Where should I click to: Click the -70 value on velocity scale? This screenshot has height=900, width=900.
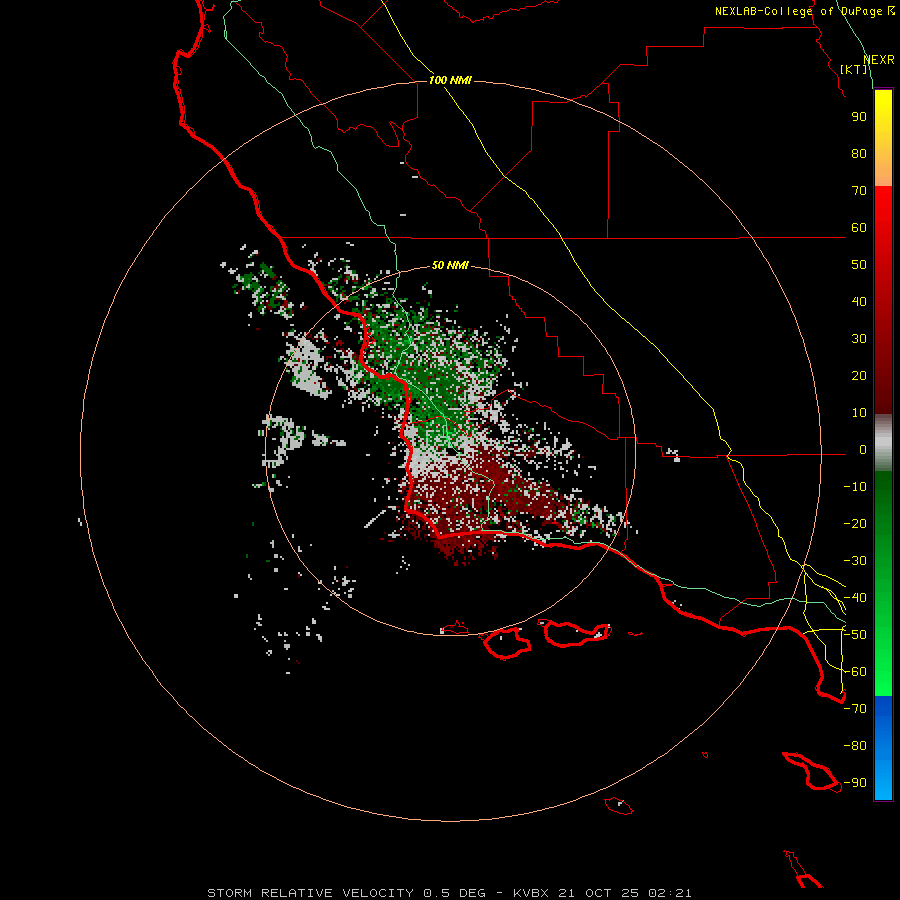coord(855,709)
